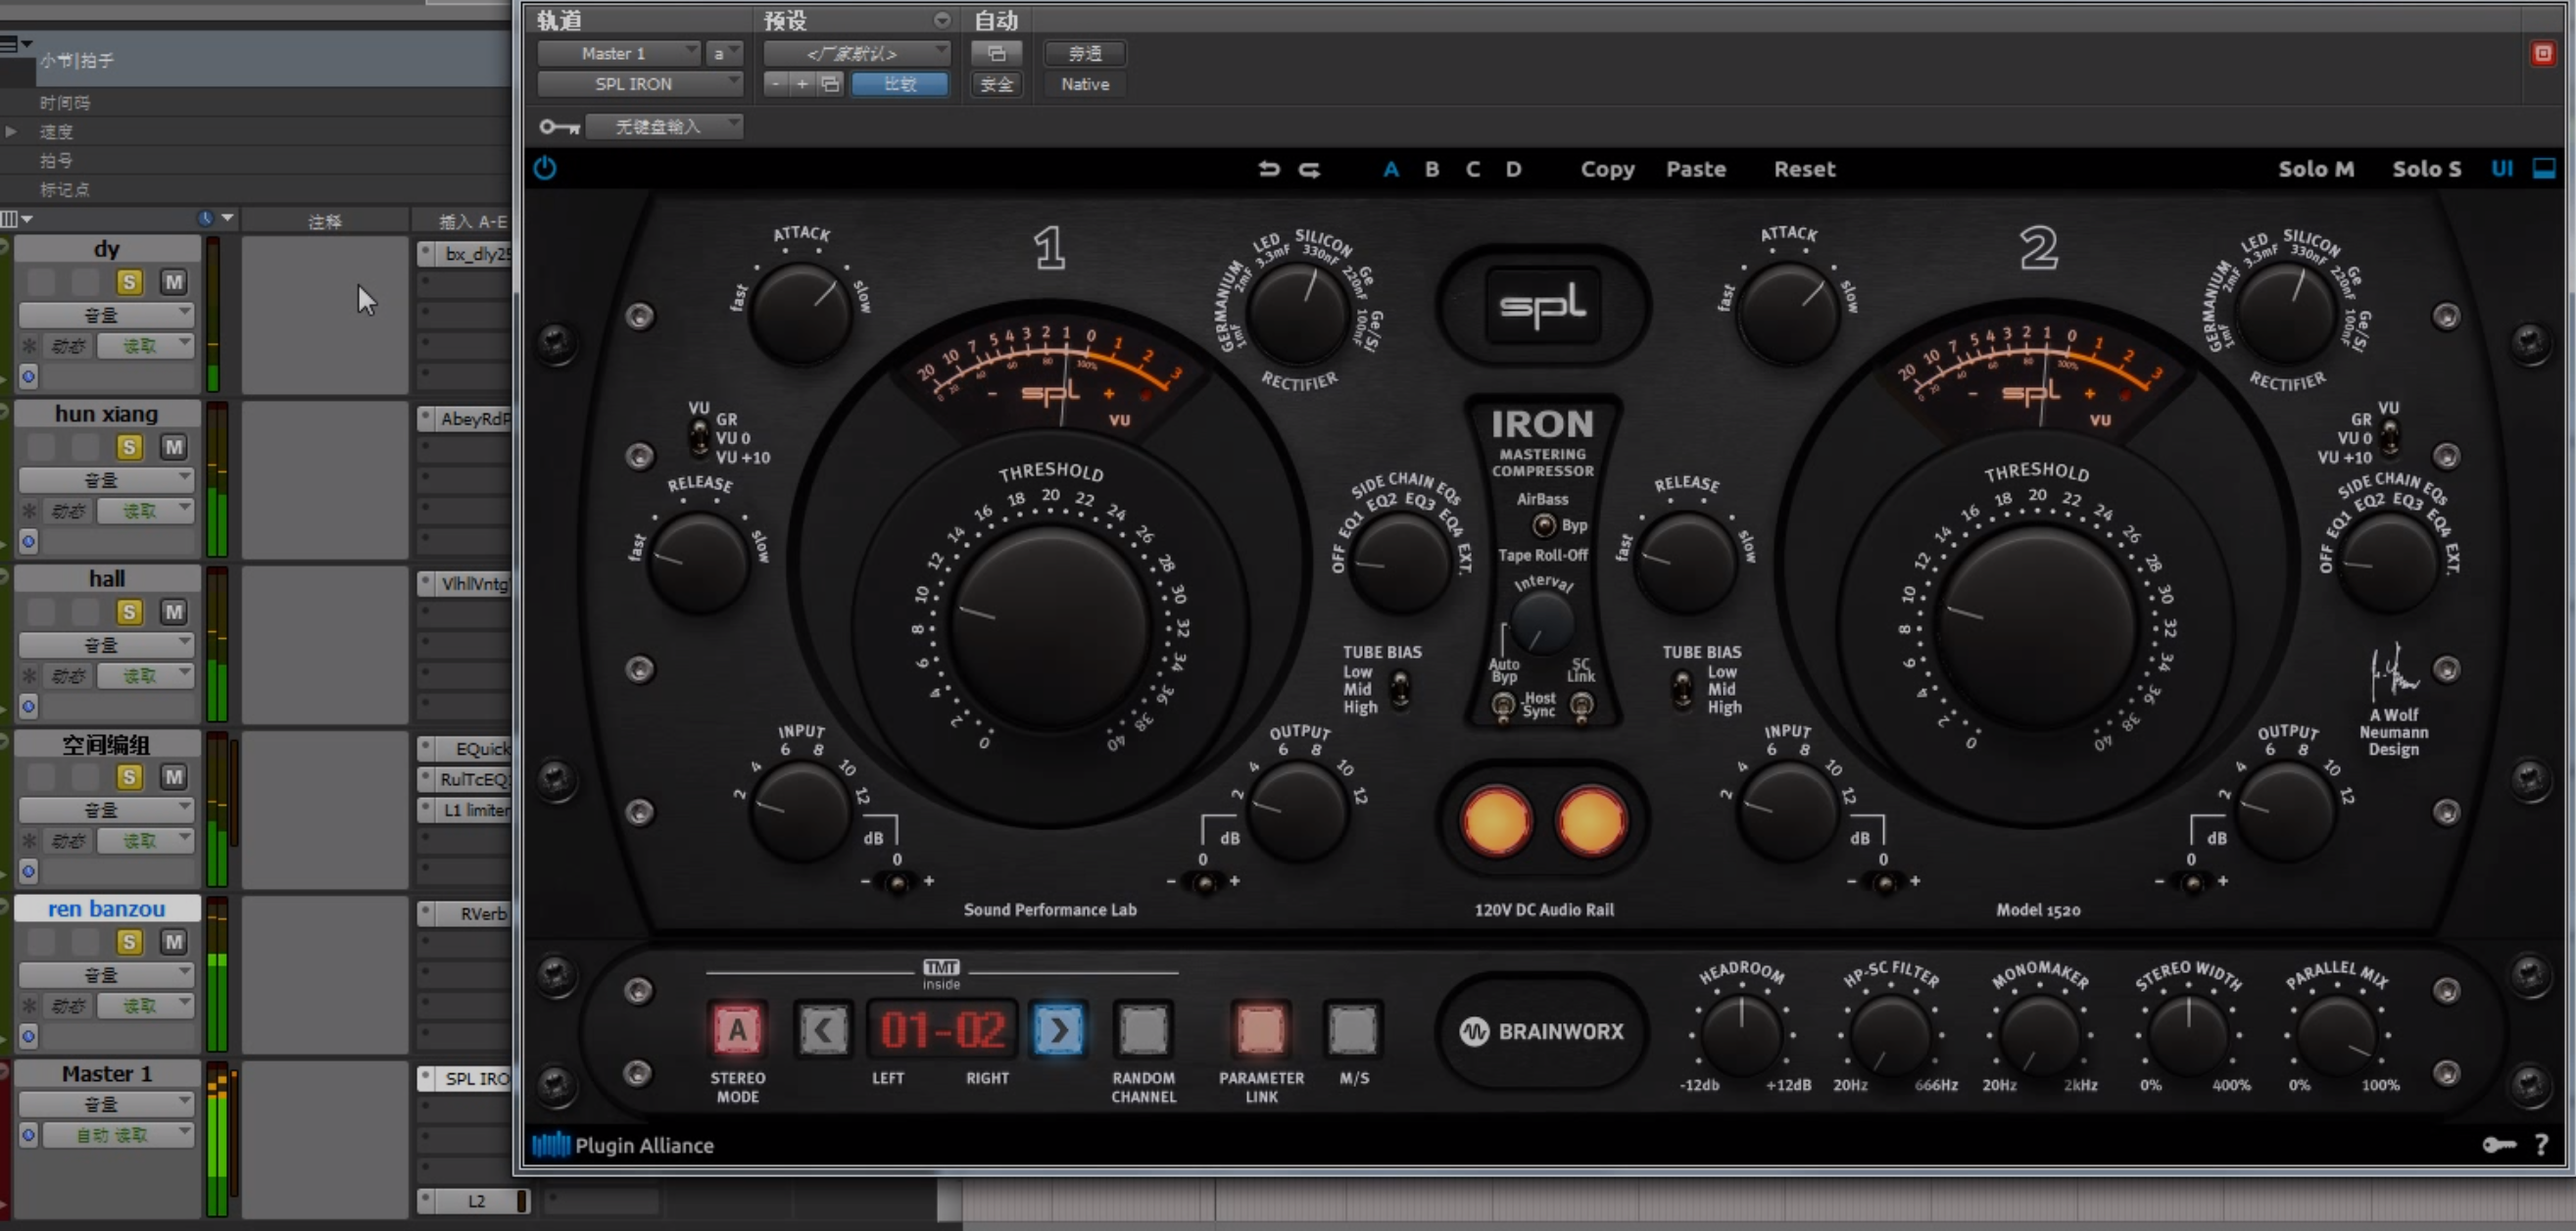
Task: Click the TMT previous channel arrow button
Action: (823, 1029)
